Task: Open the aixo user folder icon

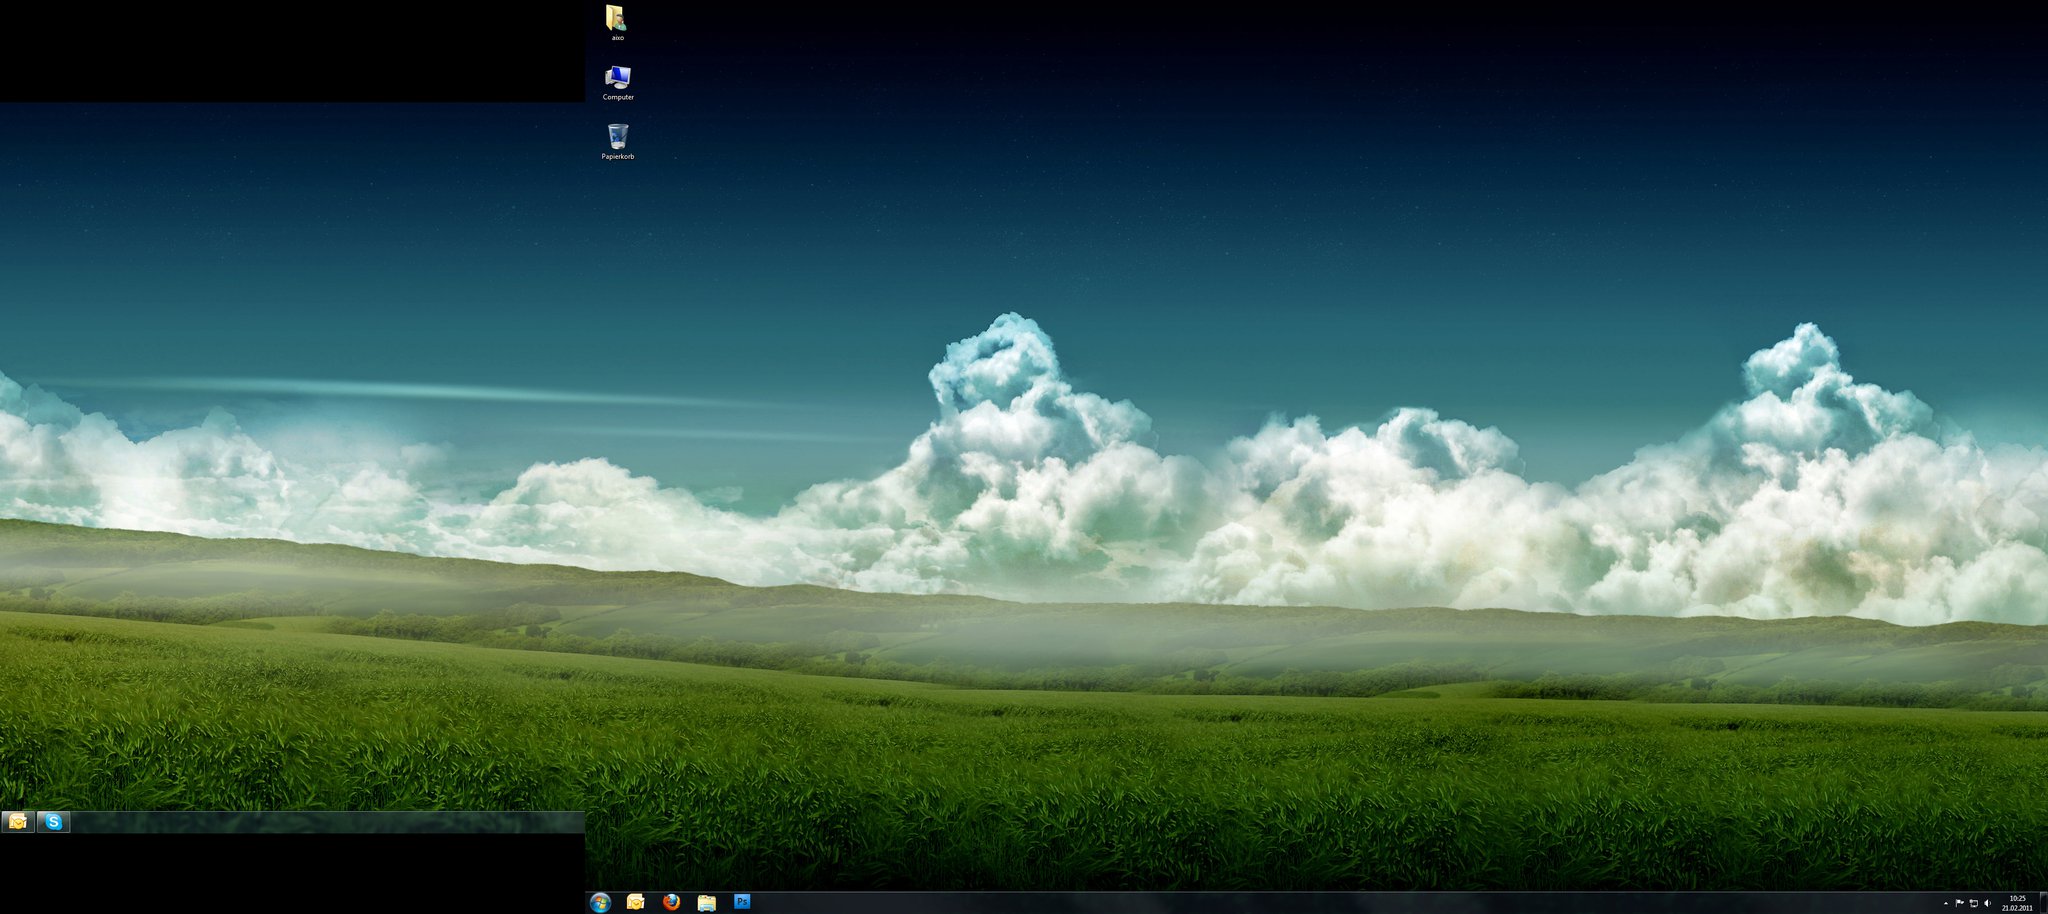Action: coord(617,18)
